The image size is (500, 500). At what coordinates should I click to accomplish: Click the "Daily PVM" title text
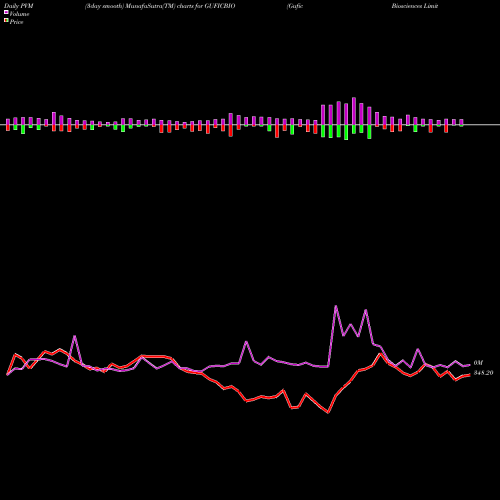point(19,6)
